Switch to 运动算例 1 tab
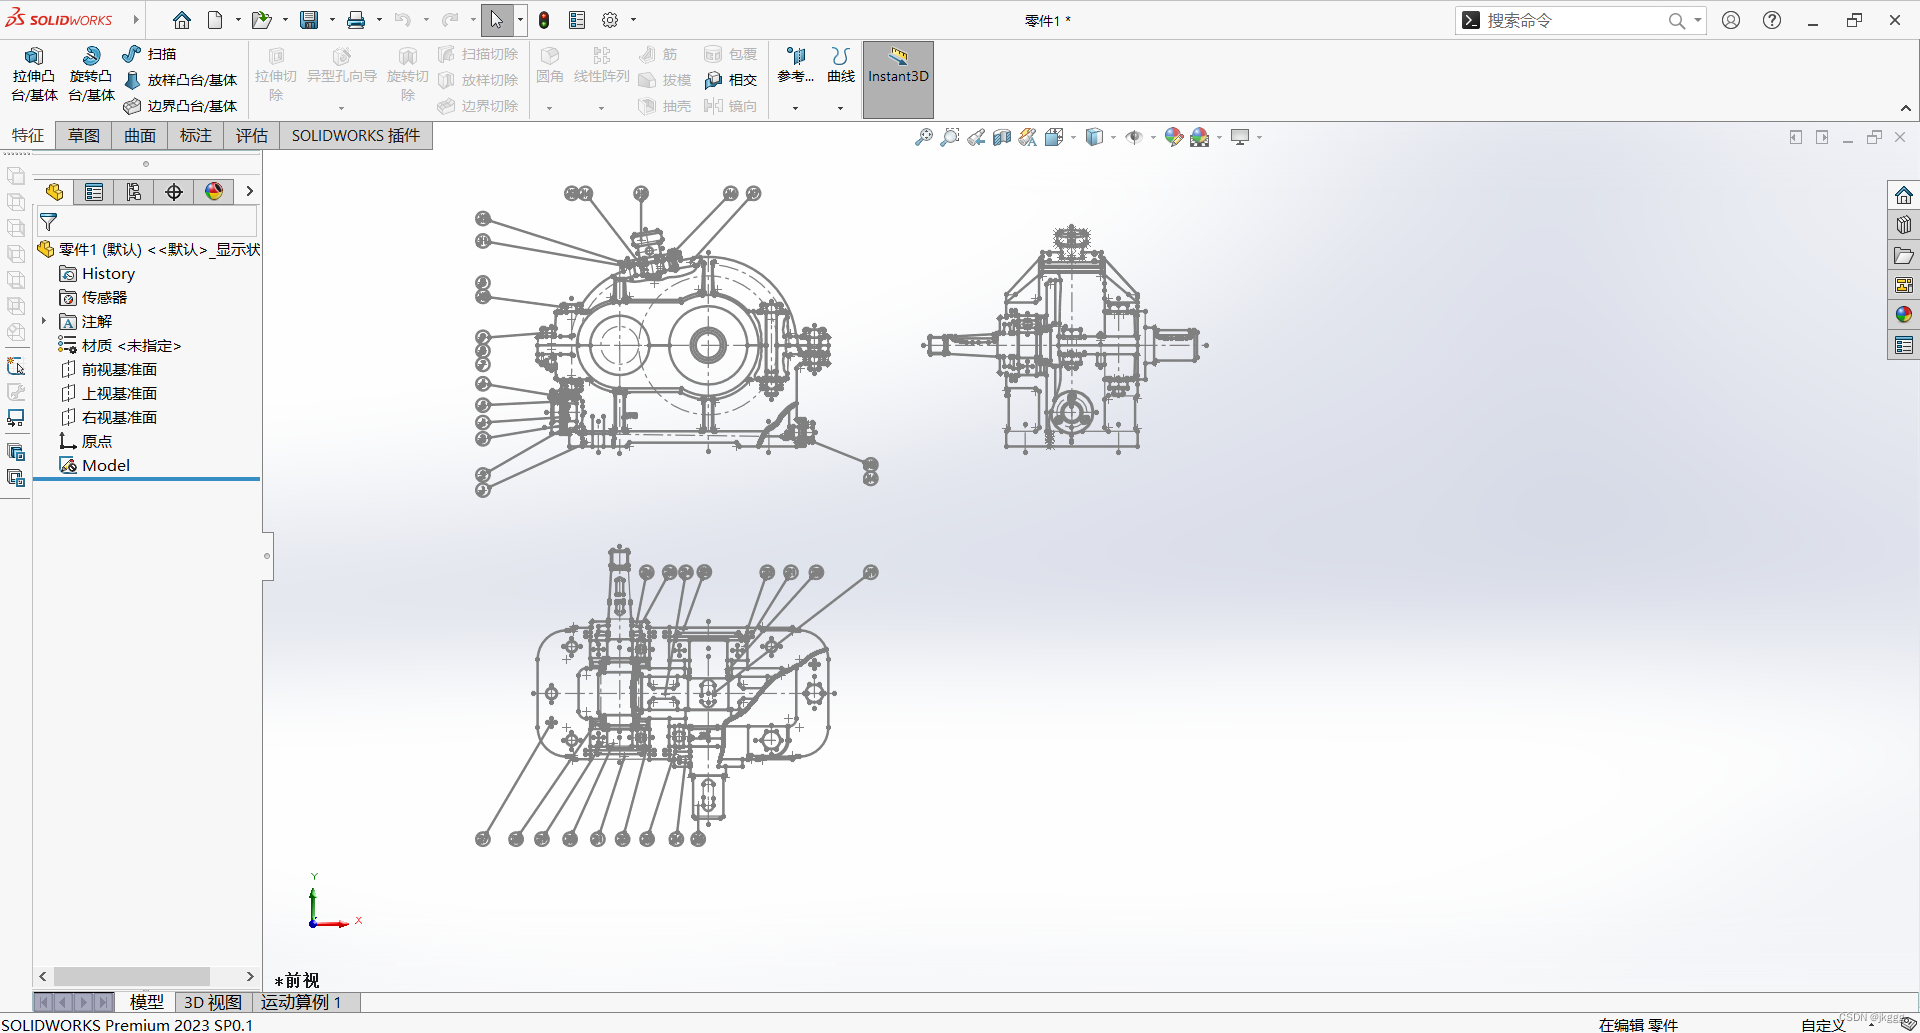 (301, 1002)
